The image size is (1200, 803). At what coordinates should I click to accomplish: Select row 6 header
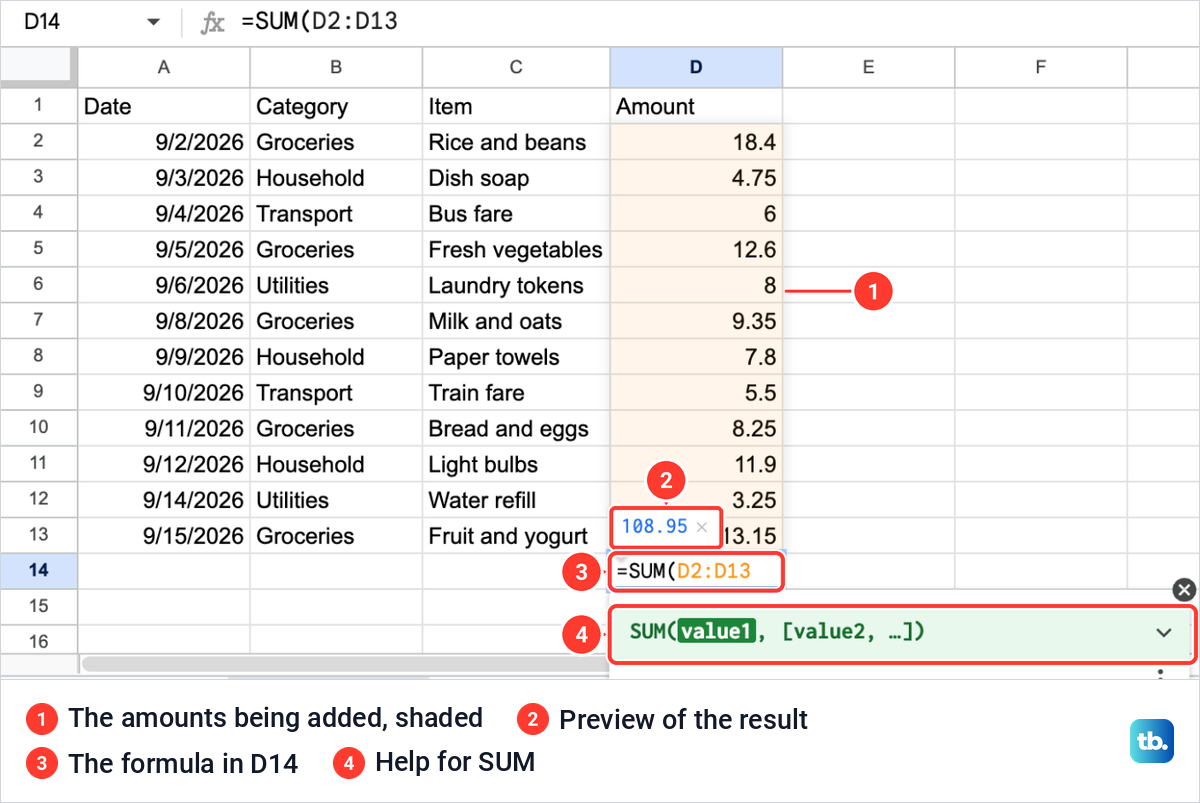click(x=38, y=285)
